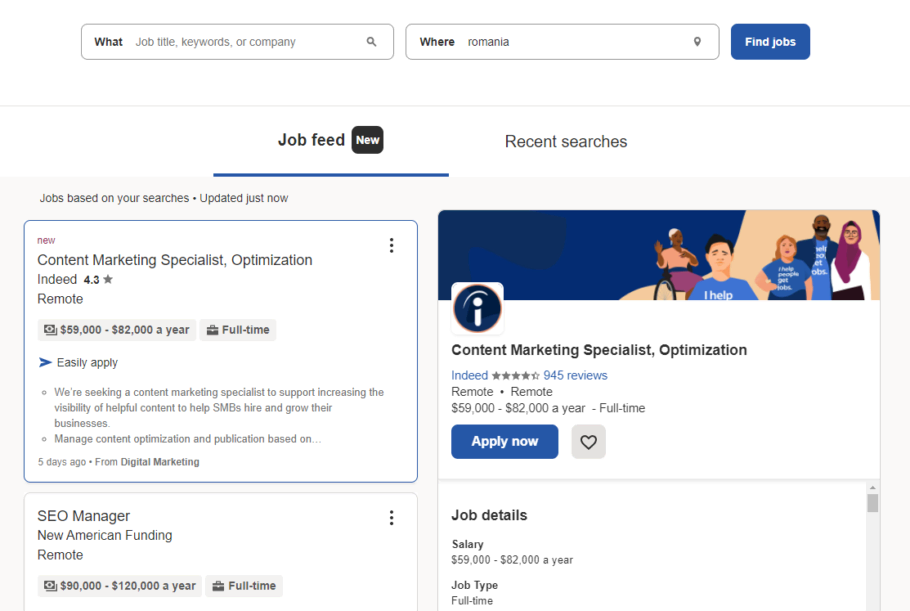The image size is (910, 611).
Task: Open the three-dot menu on SEO Manager card
Action: [392, 518]
